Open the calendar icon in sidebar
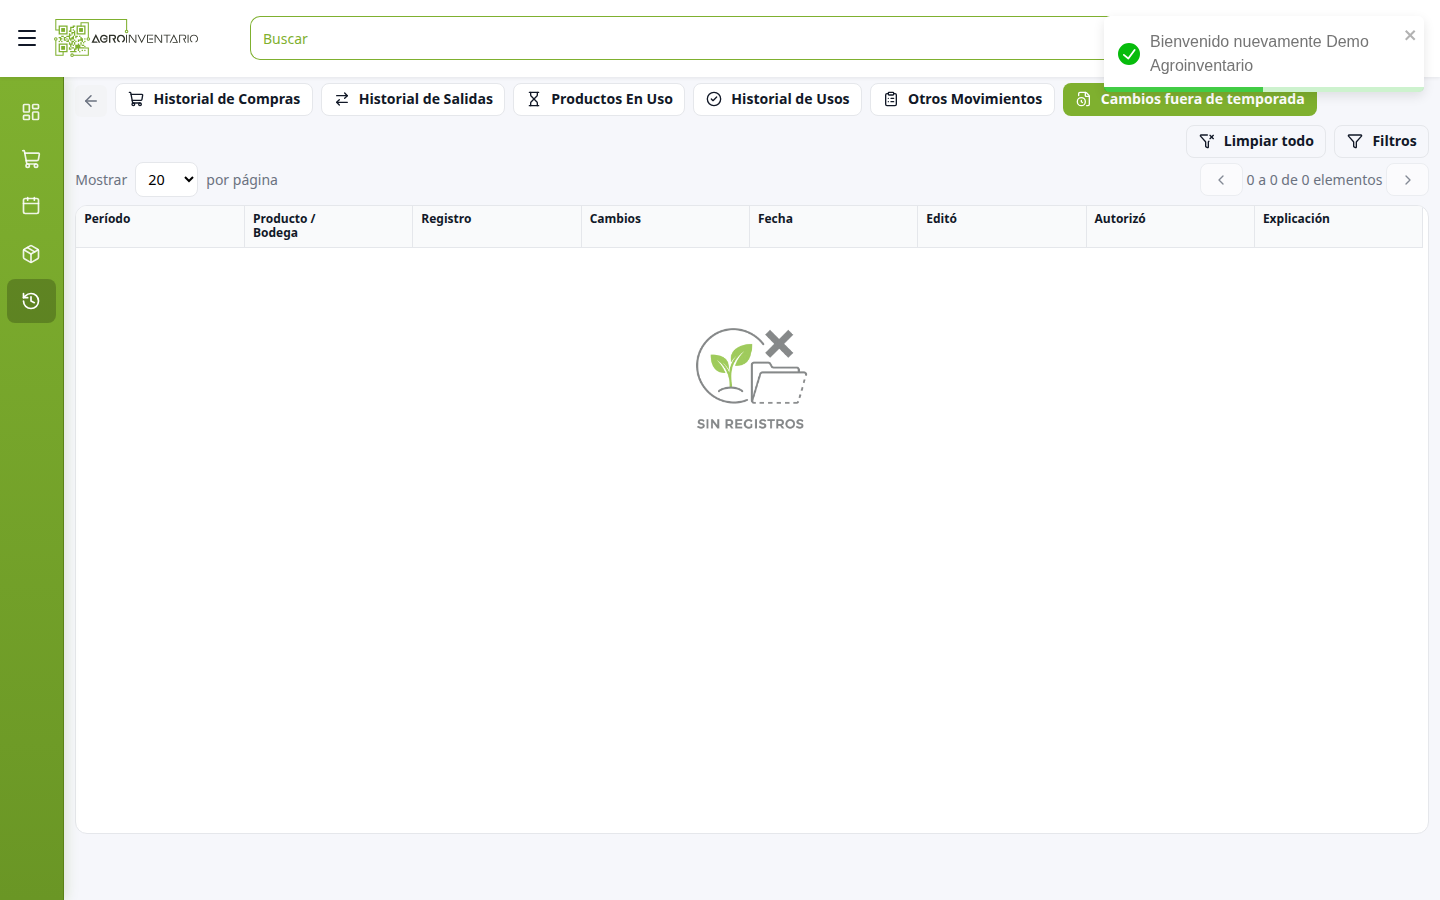The height and width of the screenshot is (900, 1440). click(31, 206)
